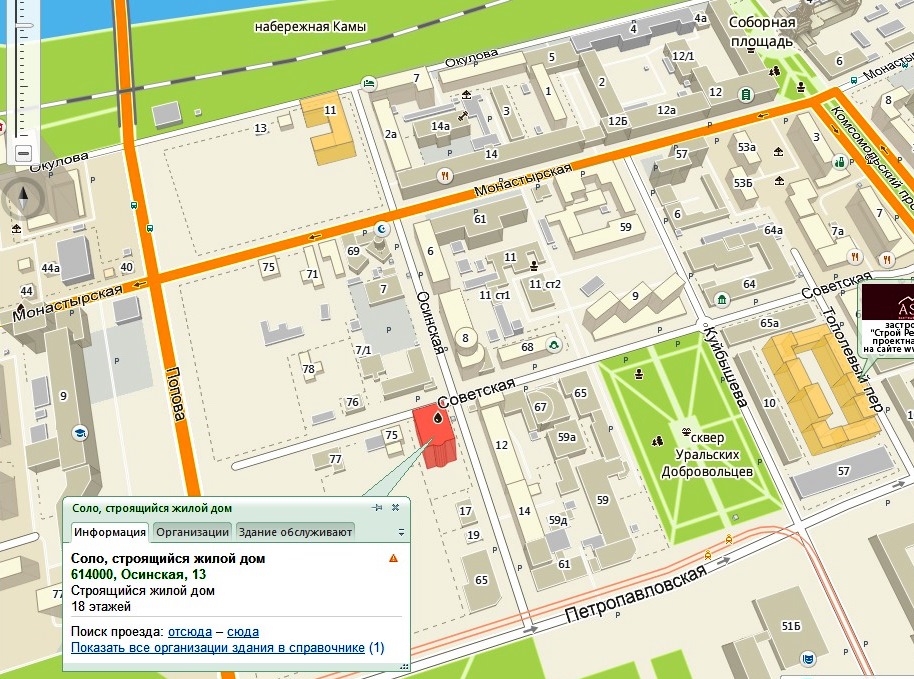914x679 pixels.
Task: Click the zoom out minus button
Action: [24, 153]
